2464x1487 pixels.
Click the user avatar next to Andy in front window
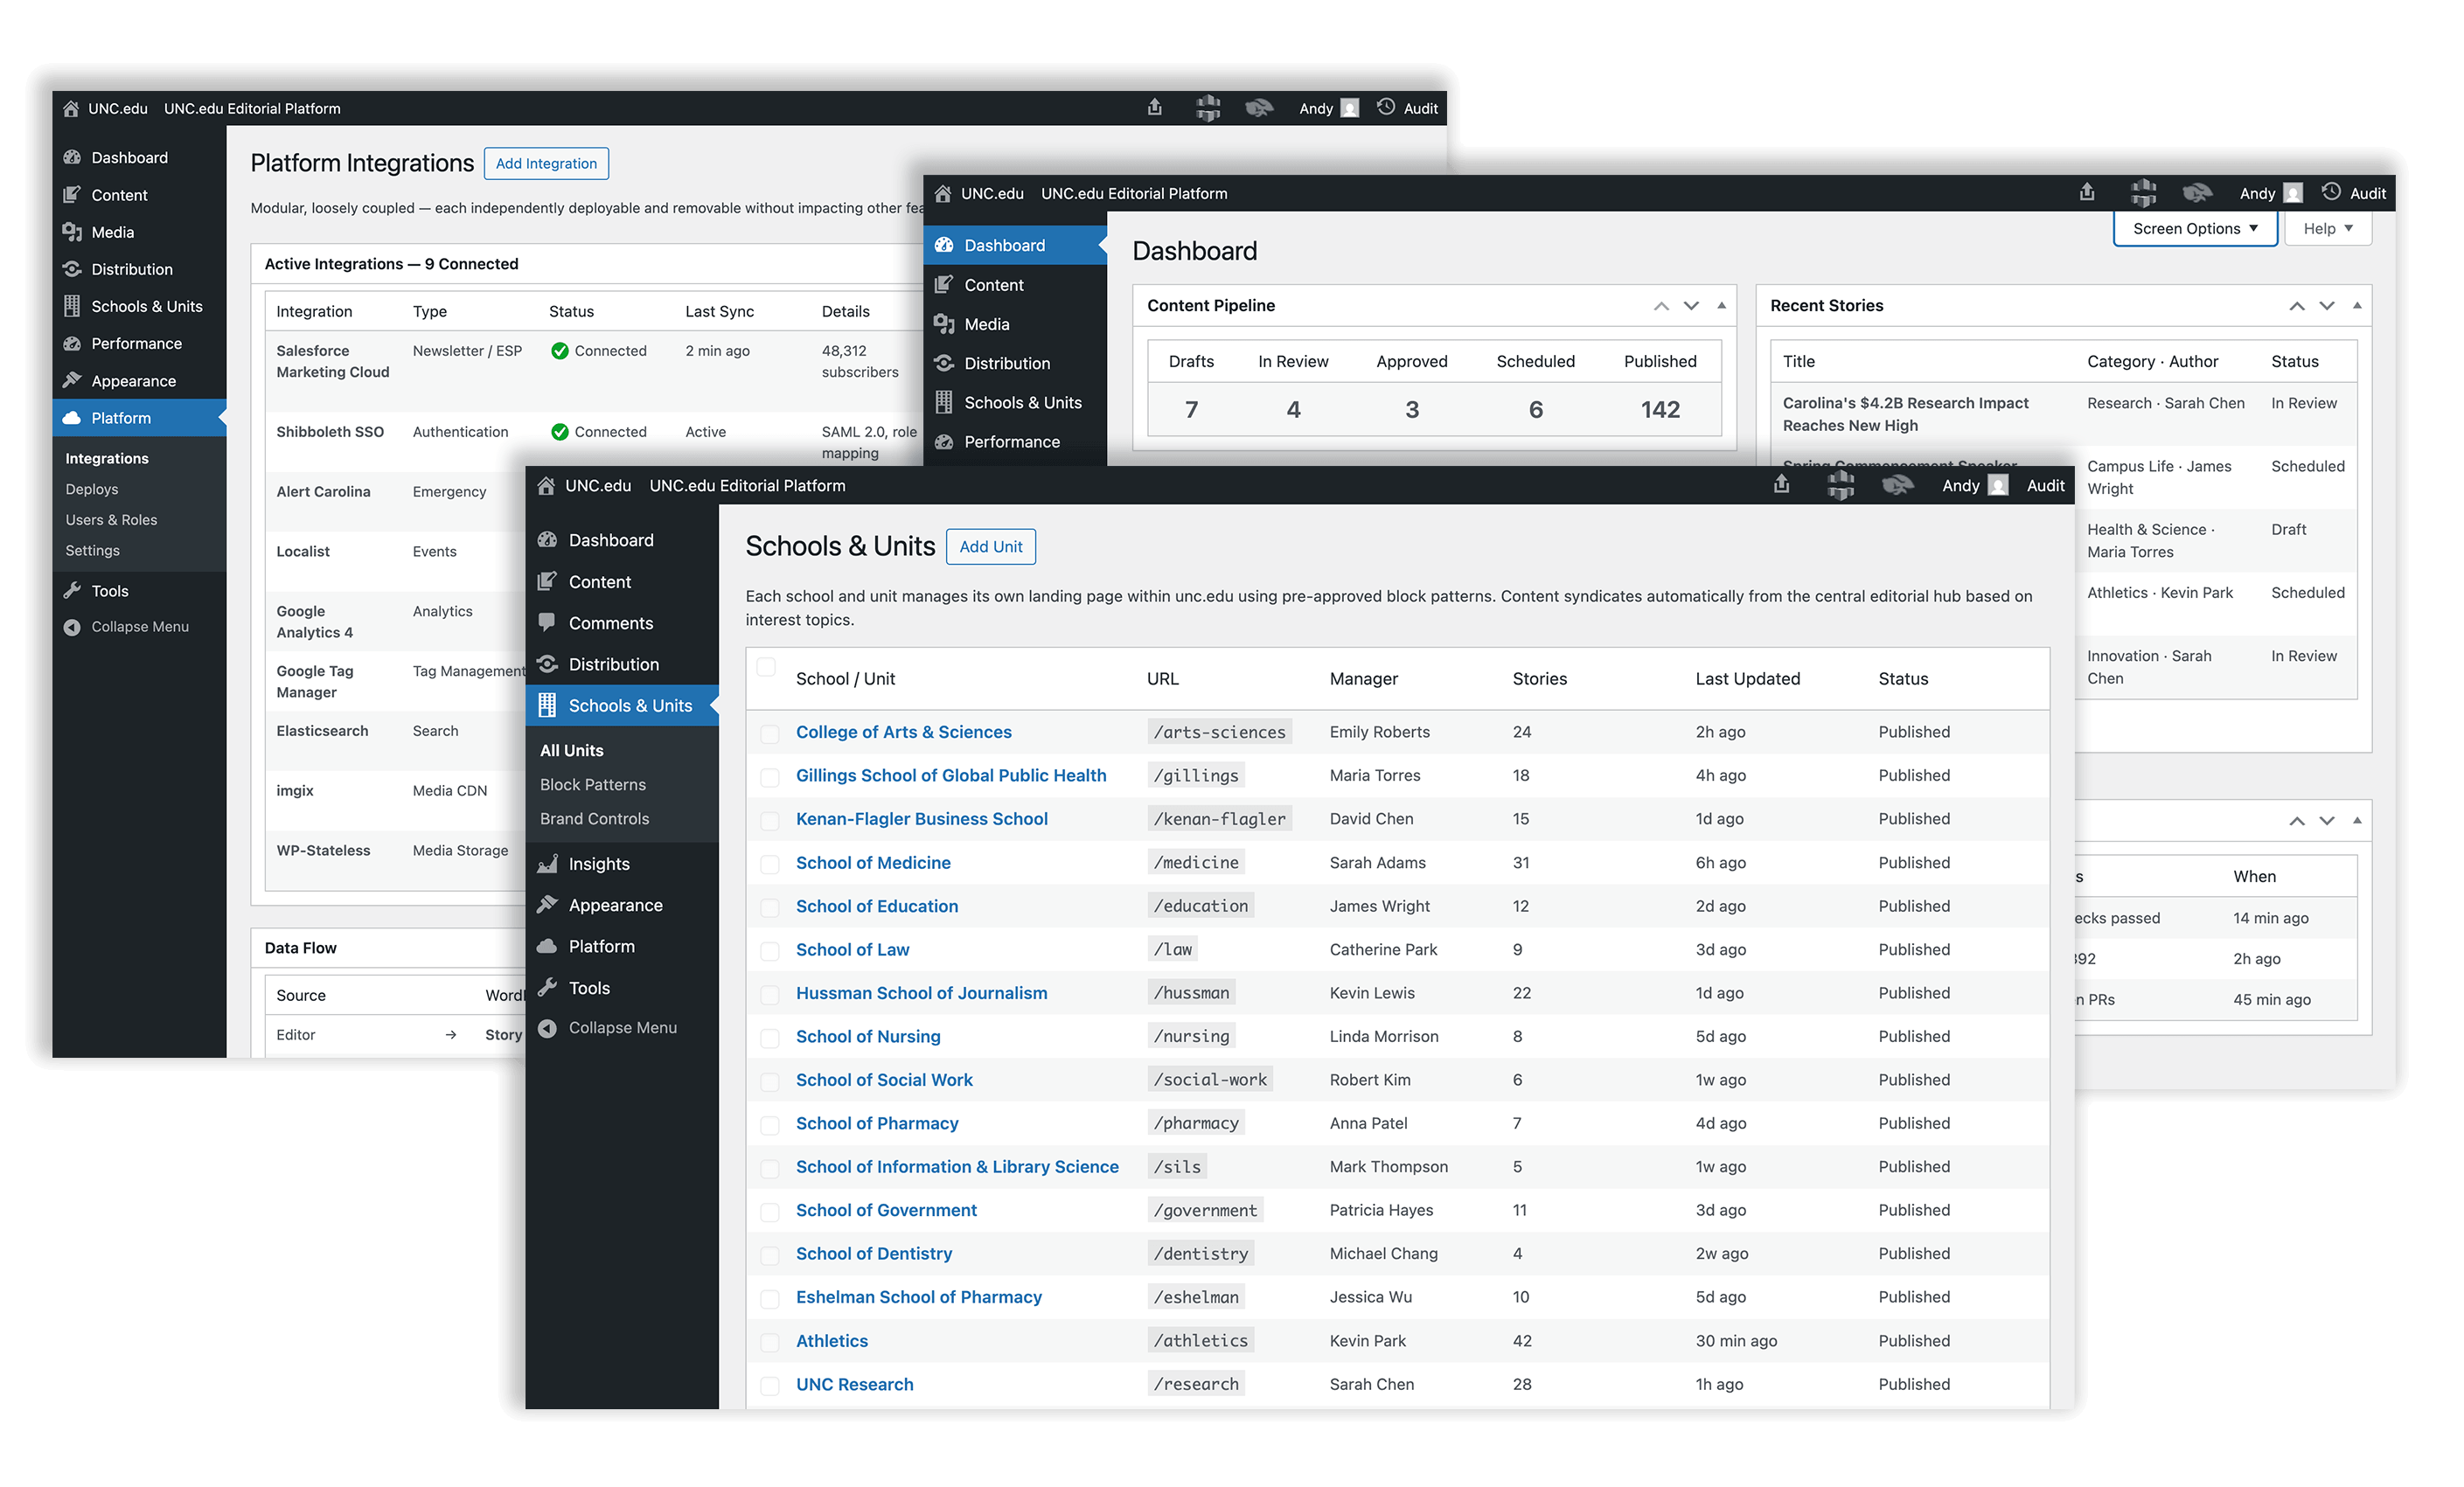[1997, 485]
